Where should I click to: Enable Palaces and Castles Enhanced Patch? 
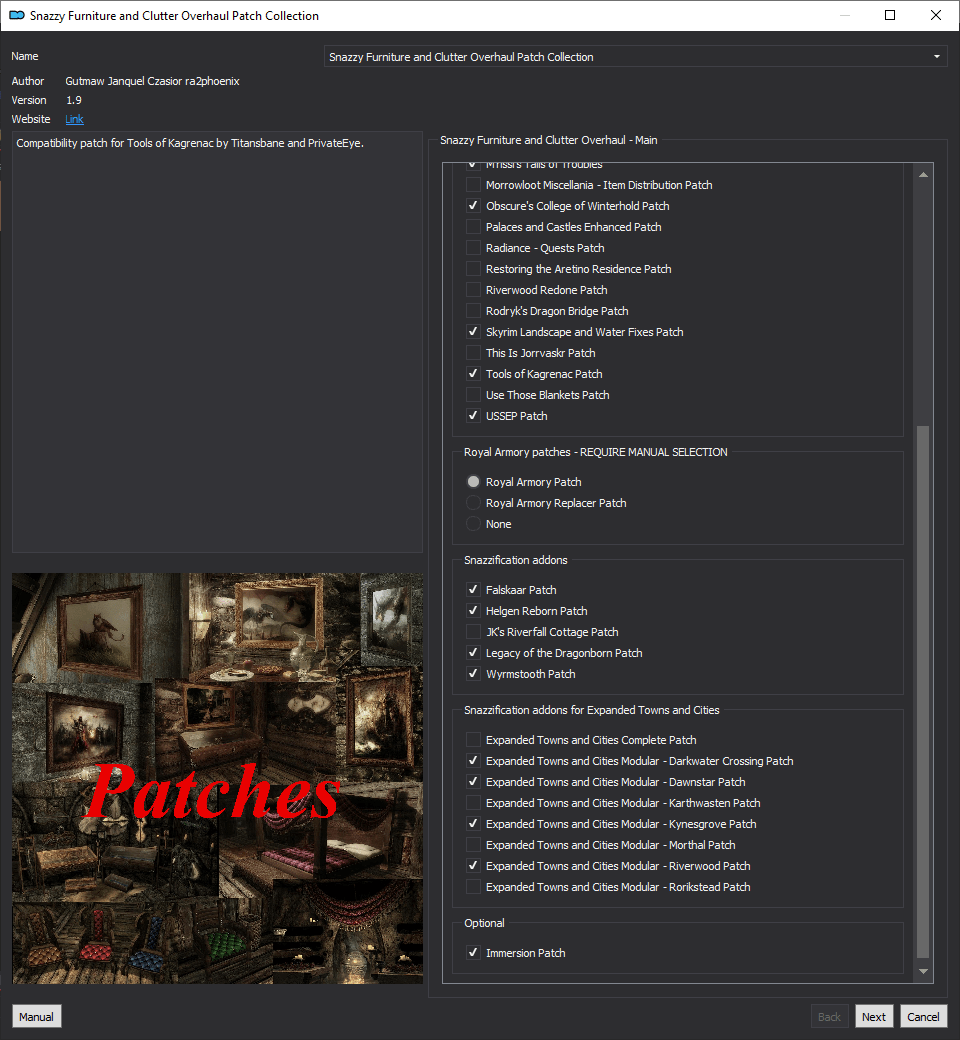tap(473, 227)
